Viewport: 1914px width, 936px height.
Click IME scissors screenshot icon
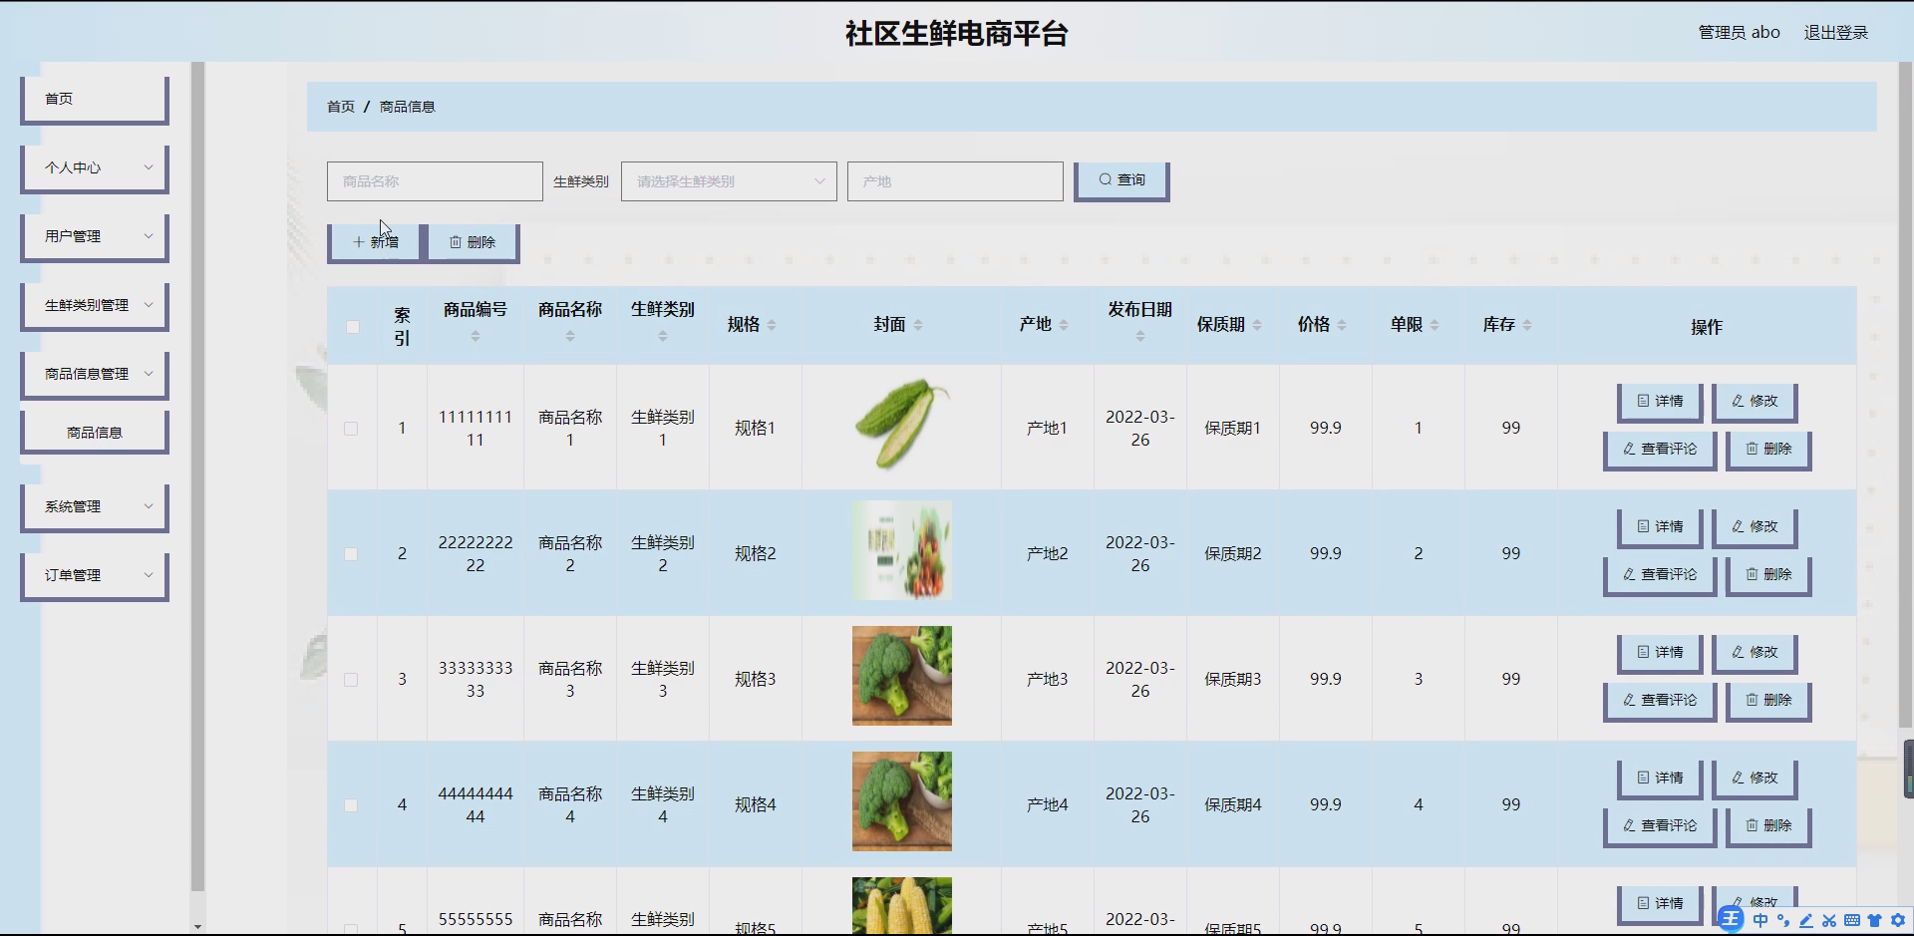tap(1829, 921)
